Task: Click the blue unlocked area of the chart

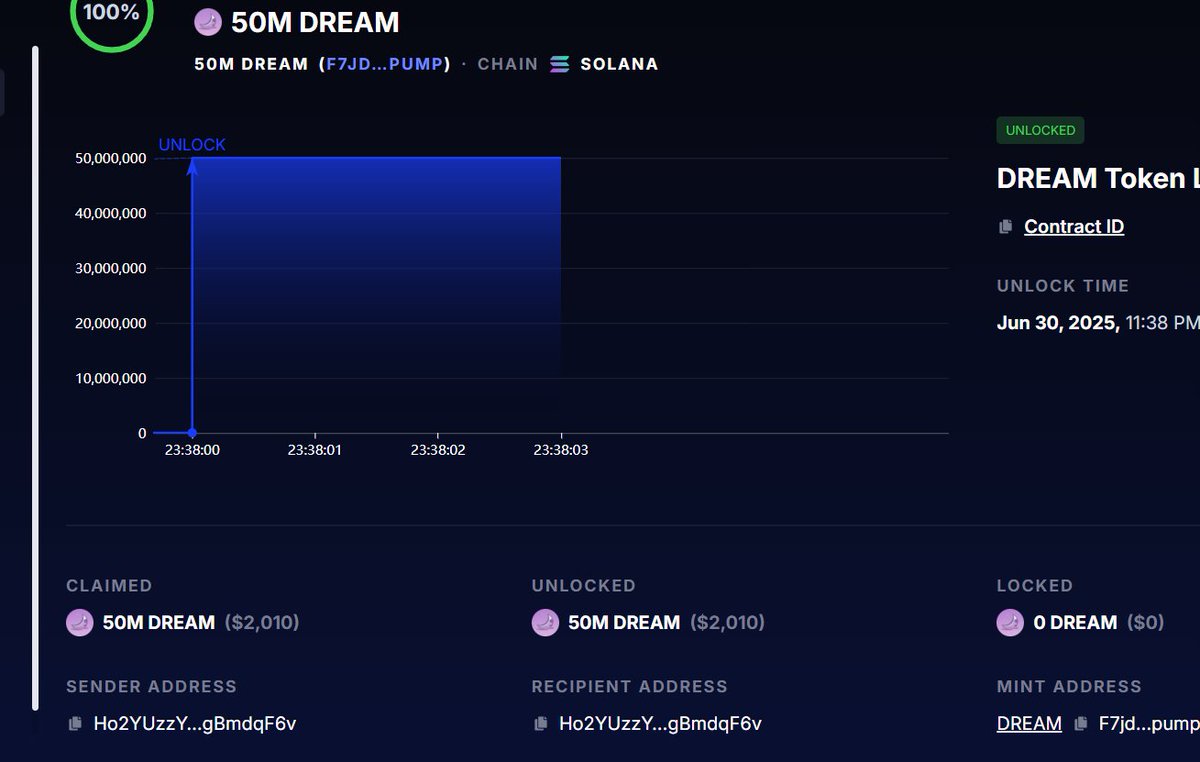Action: coord(376,294)
